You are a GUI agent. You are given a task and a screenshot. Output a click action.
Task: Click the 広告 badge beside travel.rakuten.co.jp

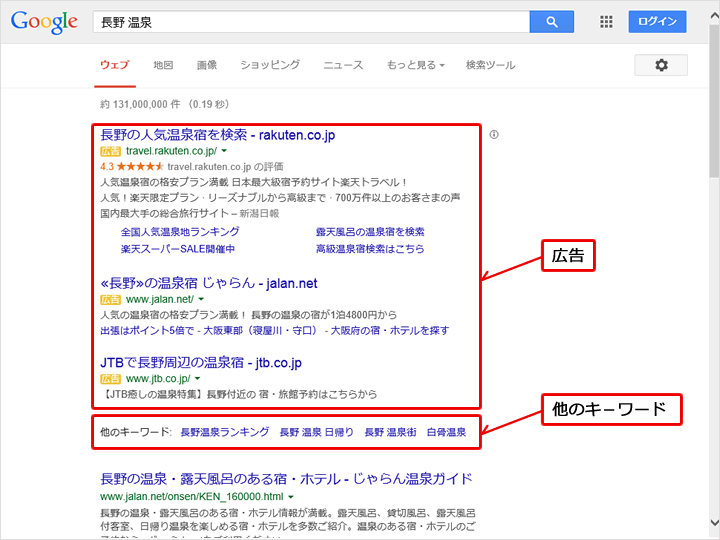pos(110,151)
